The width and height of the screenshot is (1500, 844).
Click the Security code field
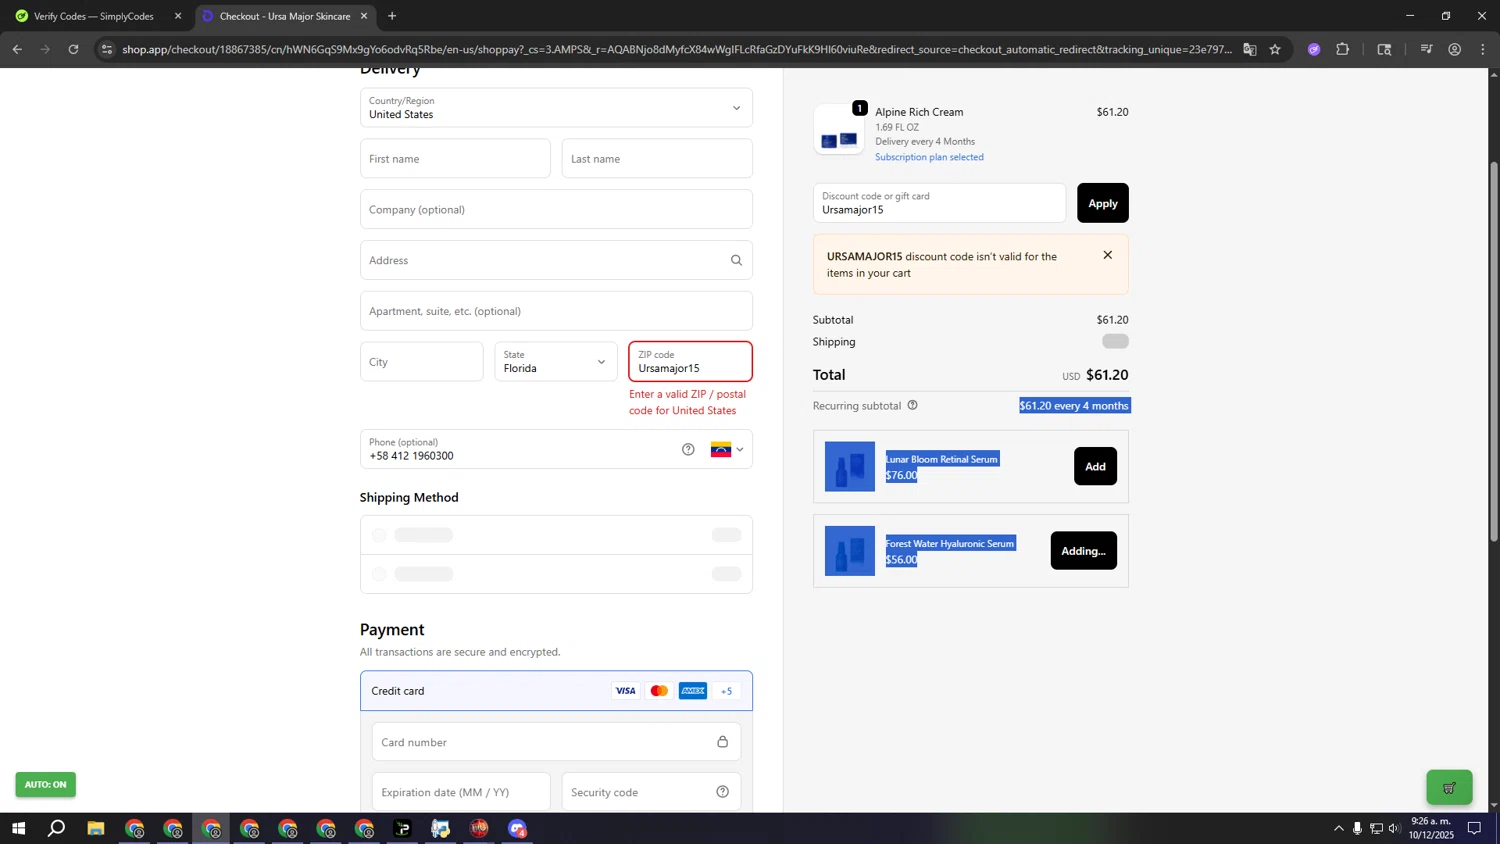[x=651, y=792]
